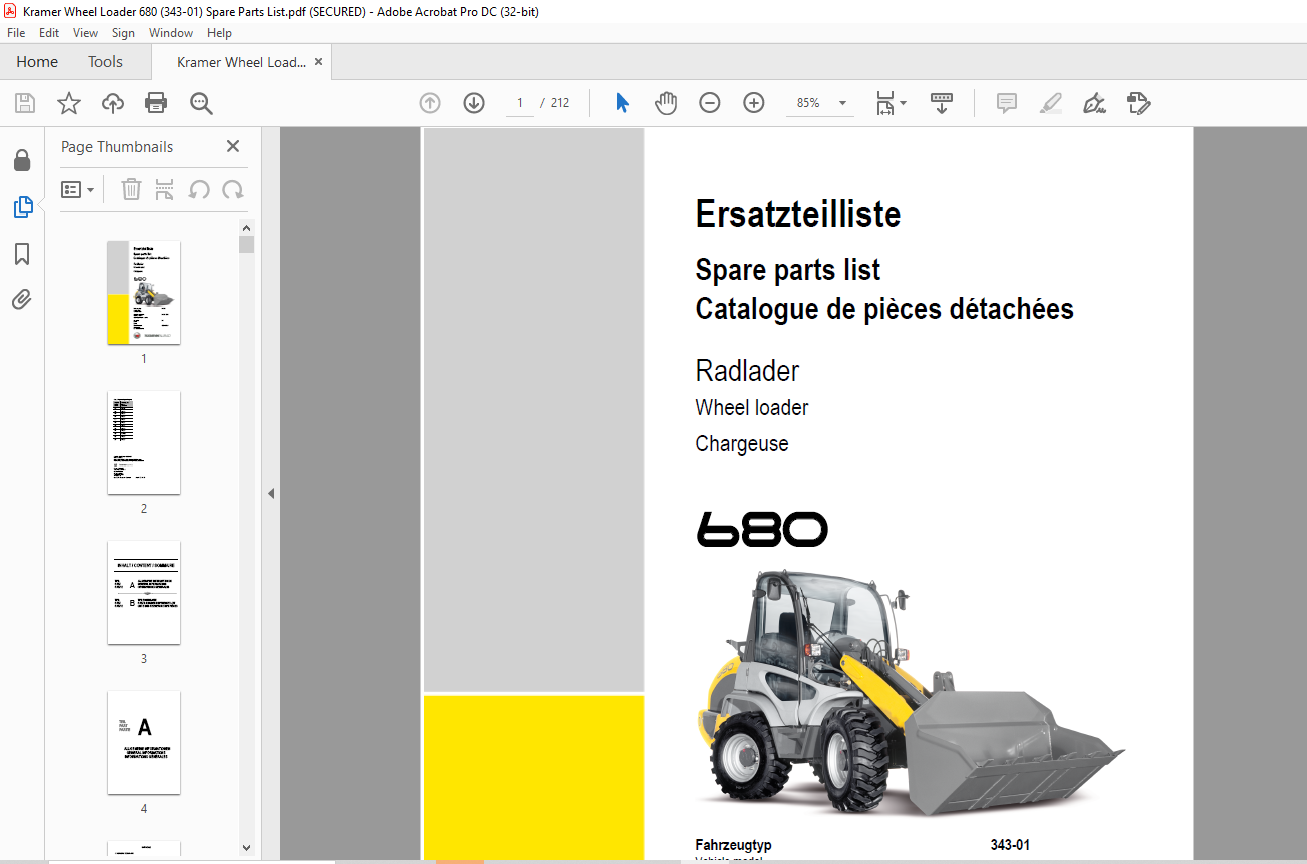The height and width of the screenshot is (864, 1307).
Task: Open the File menu
Action: point(16,33)
